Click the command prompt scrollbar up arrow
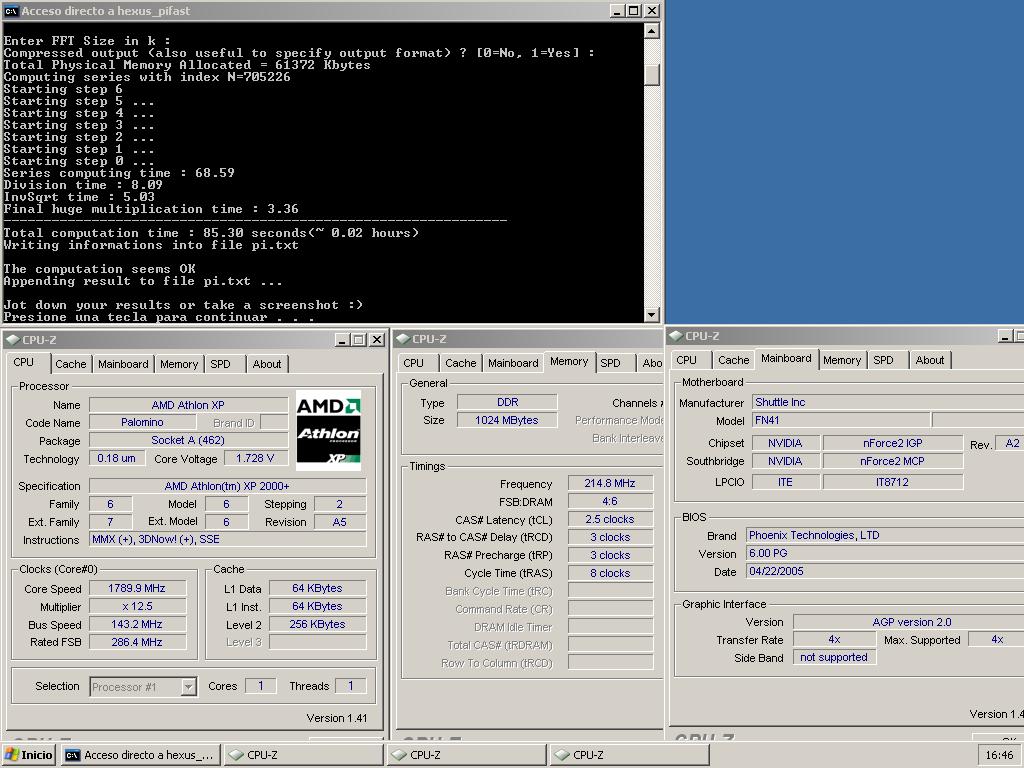1024x768 pixels. tap(651, 31)
